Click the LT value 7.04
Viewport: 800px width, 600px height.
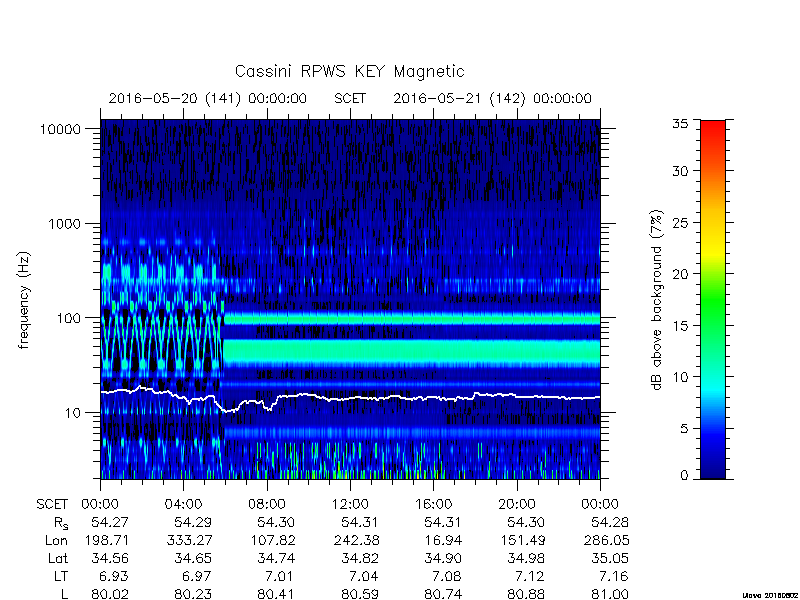364,576
